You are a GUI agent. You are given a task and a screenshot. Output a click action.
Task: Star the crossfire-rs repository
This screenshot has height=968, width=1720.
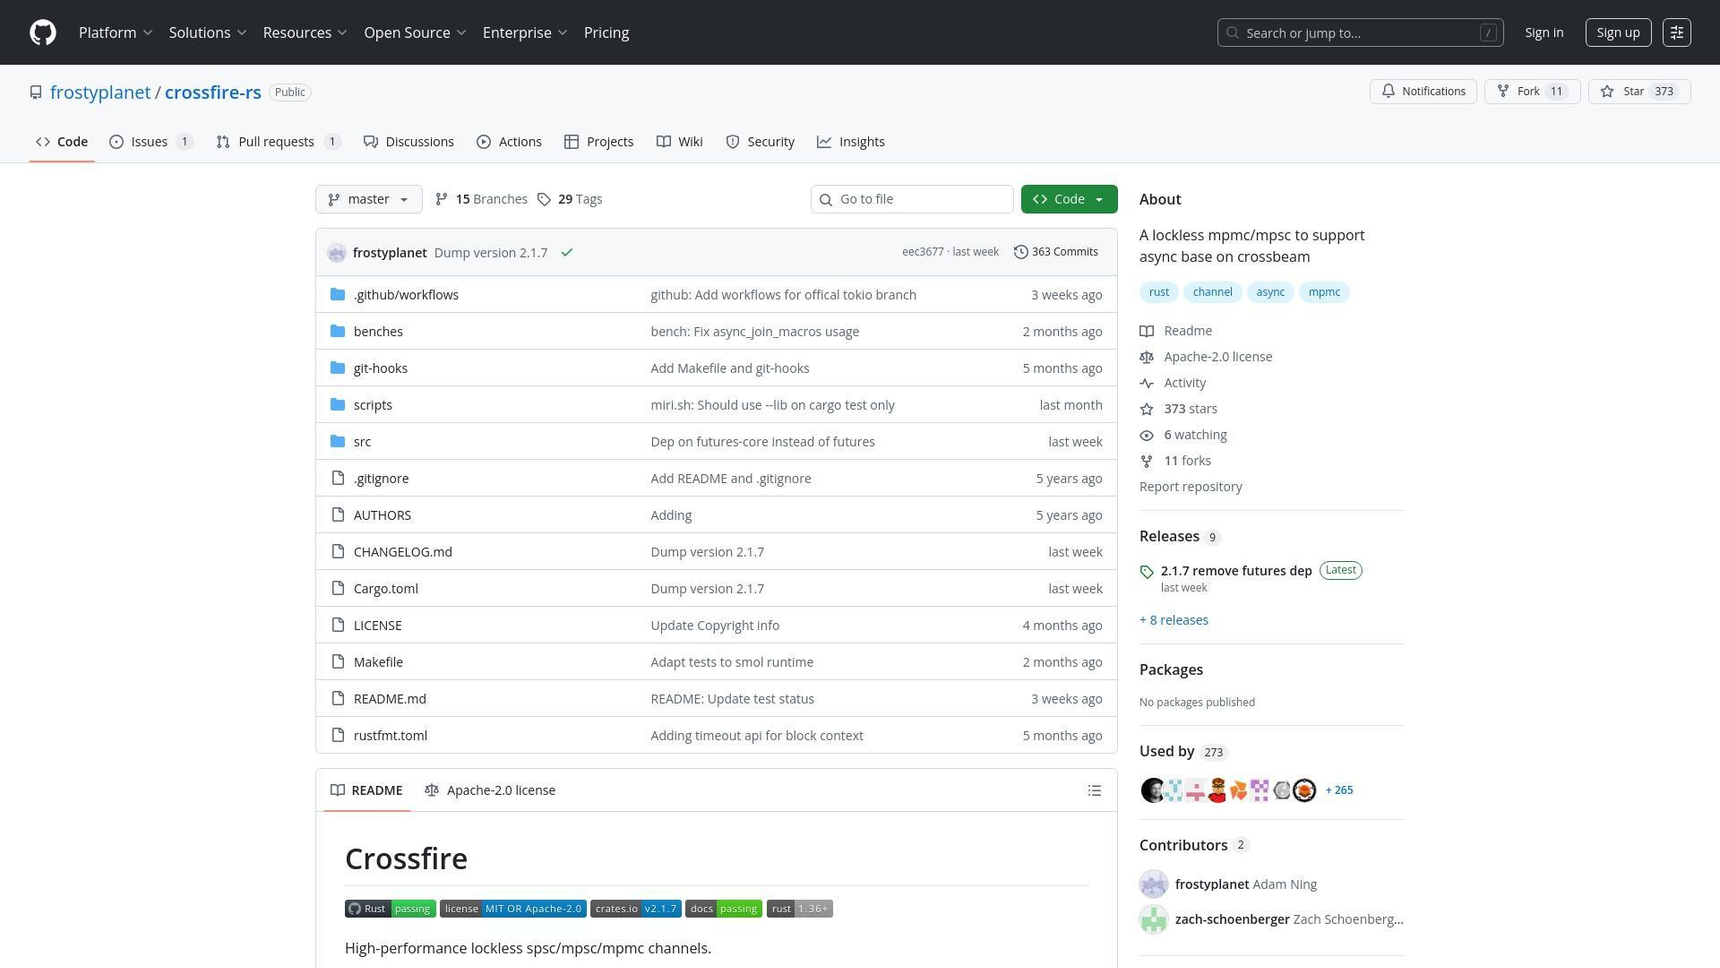(1639, 91)
